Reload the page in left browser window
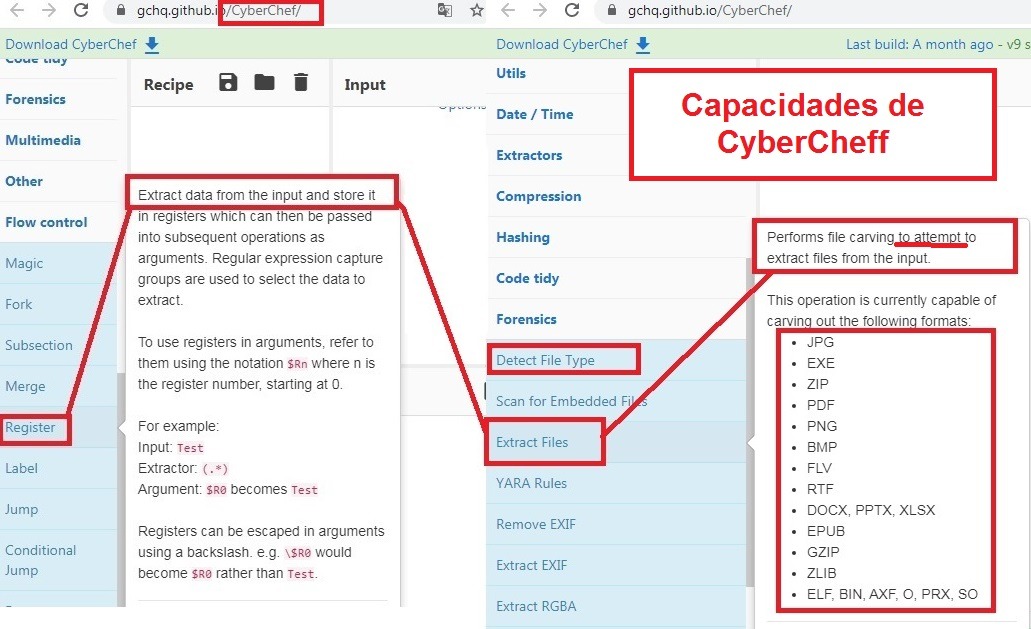Image resolution: width=1031 pixels, height=629 pixels. pos(81,10)
